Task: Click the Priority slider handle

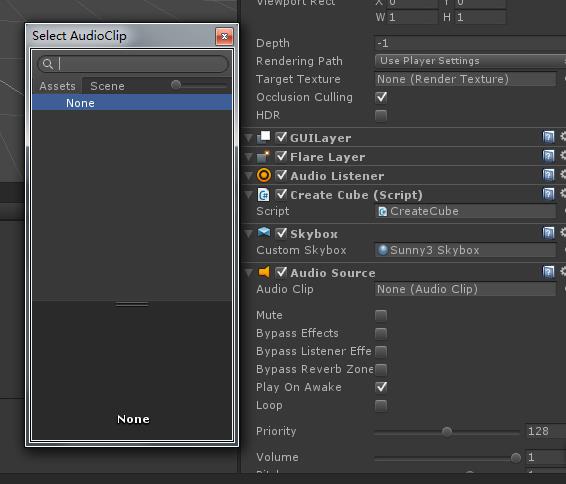Action: [x=447, y=431]
